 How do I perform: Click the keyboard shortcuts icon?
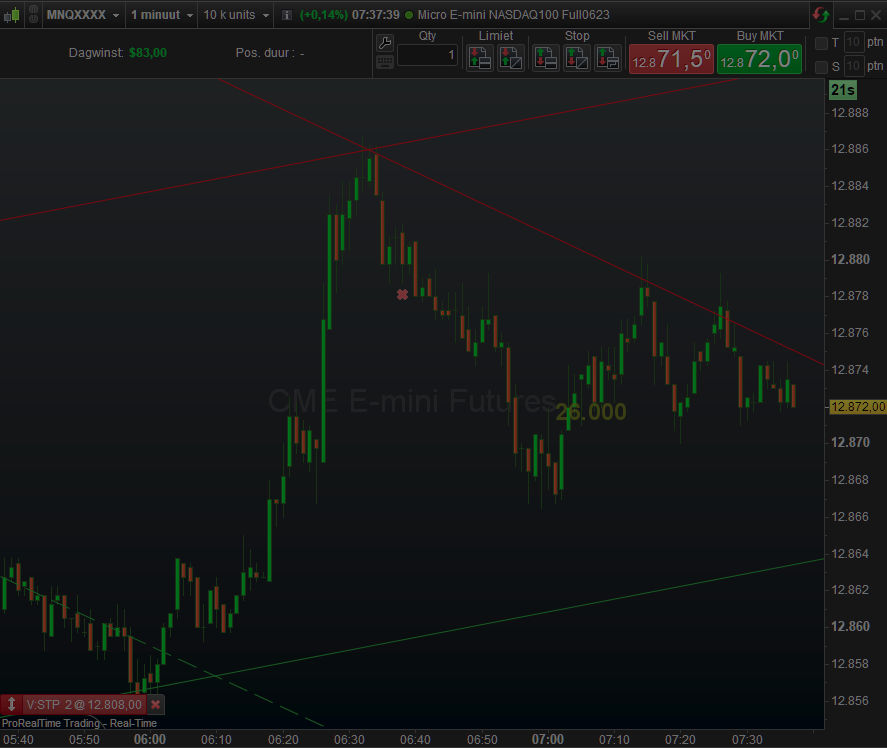point(385,62)
